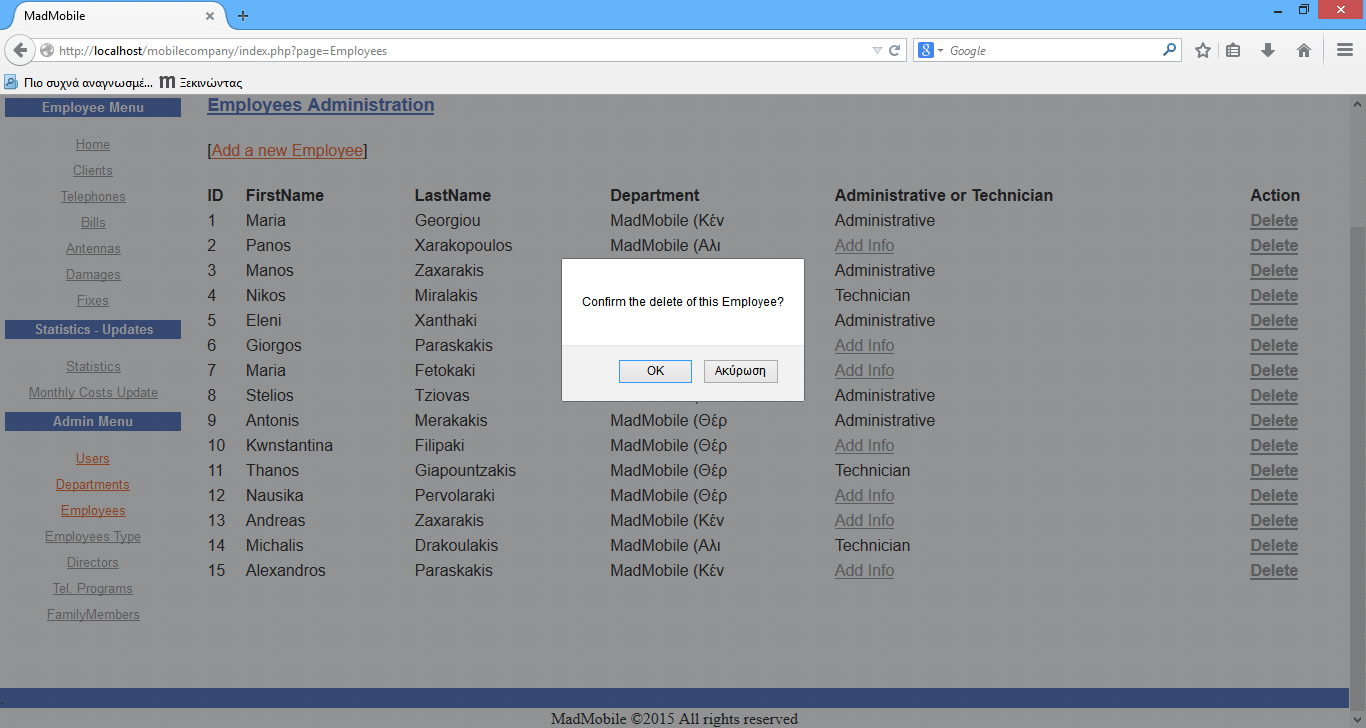Open the 'Ξεκινώντας' bookmark

[x=201, y=82]
